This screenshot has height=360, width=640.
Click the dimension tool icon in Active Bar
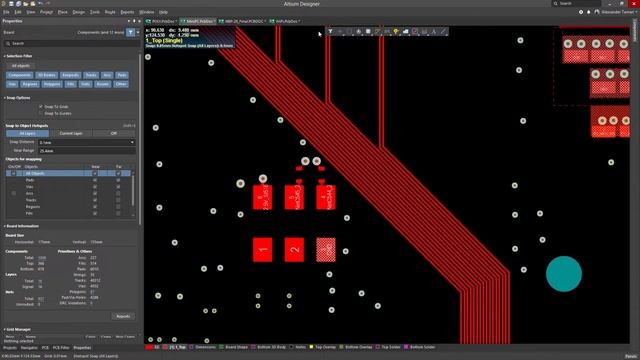click(424, 31)
